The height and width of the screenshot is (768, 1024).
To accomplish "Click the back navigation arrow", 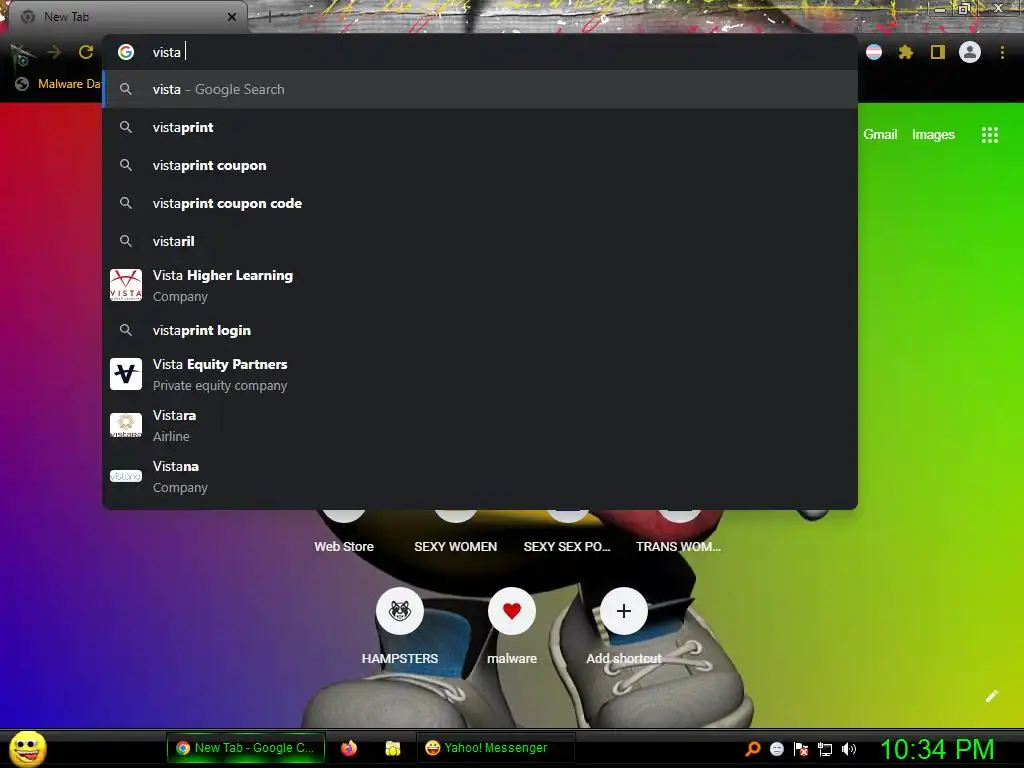I will pyautogui.click(x=21, y=54).
